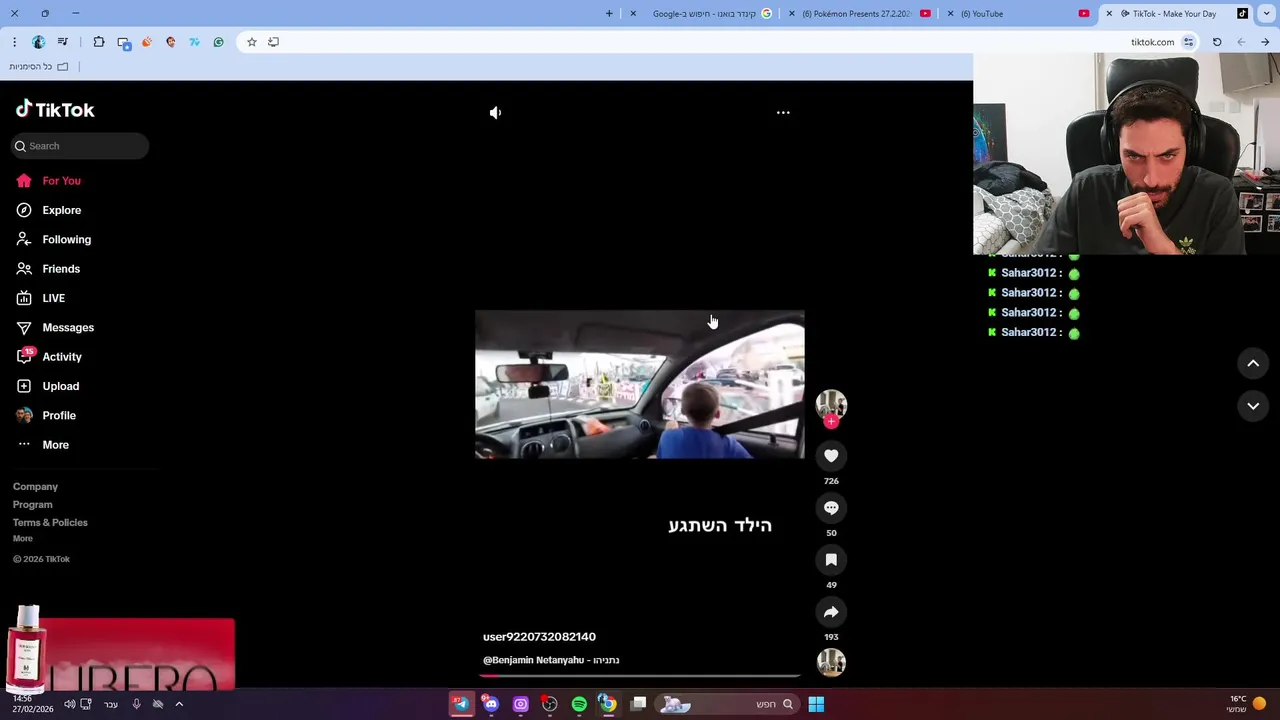Image resolution: width=1280 pixels, height=720 pixels.
Task: Go to the next video with down chevron
Action: [1253, 406]
